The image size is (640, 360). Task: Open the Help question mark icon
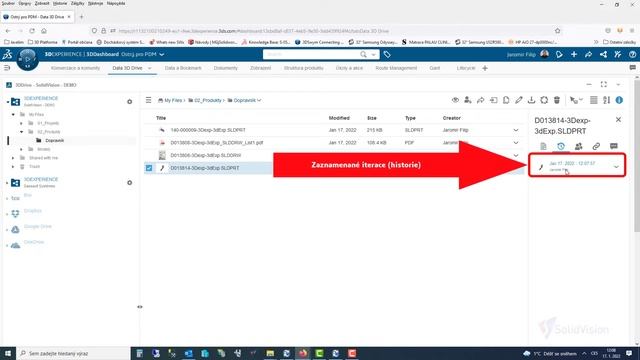pos(632,54)
